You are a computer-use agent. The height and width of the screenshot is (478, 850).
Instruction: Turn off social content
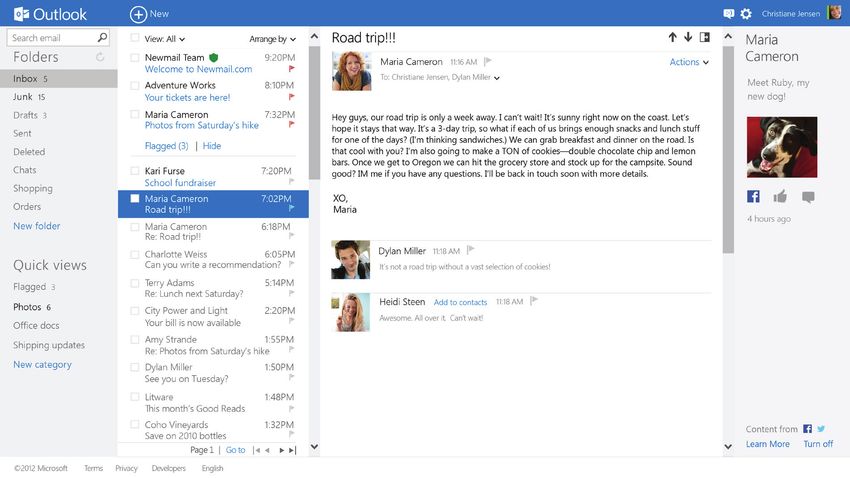click(818, 444)
